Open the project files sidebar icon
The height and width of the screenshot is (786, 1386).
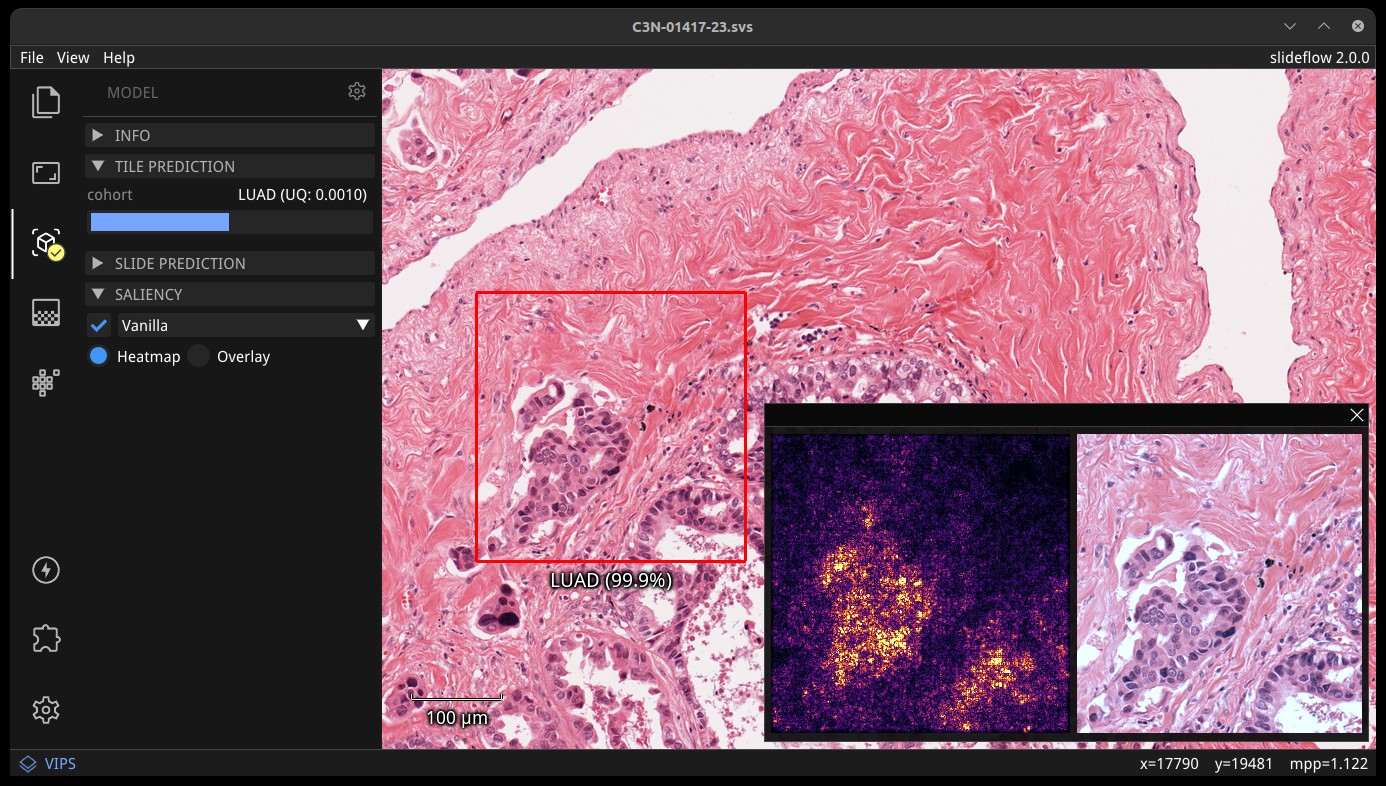click(x=46, y=102)
